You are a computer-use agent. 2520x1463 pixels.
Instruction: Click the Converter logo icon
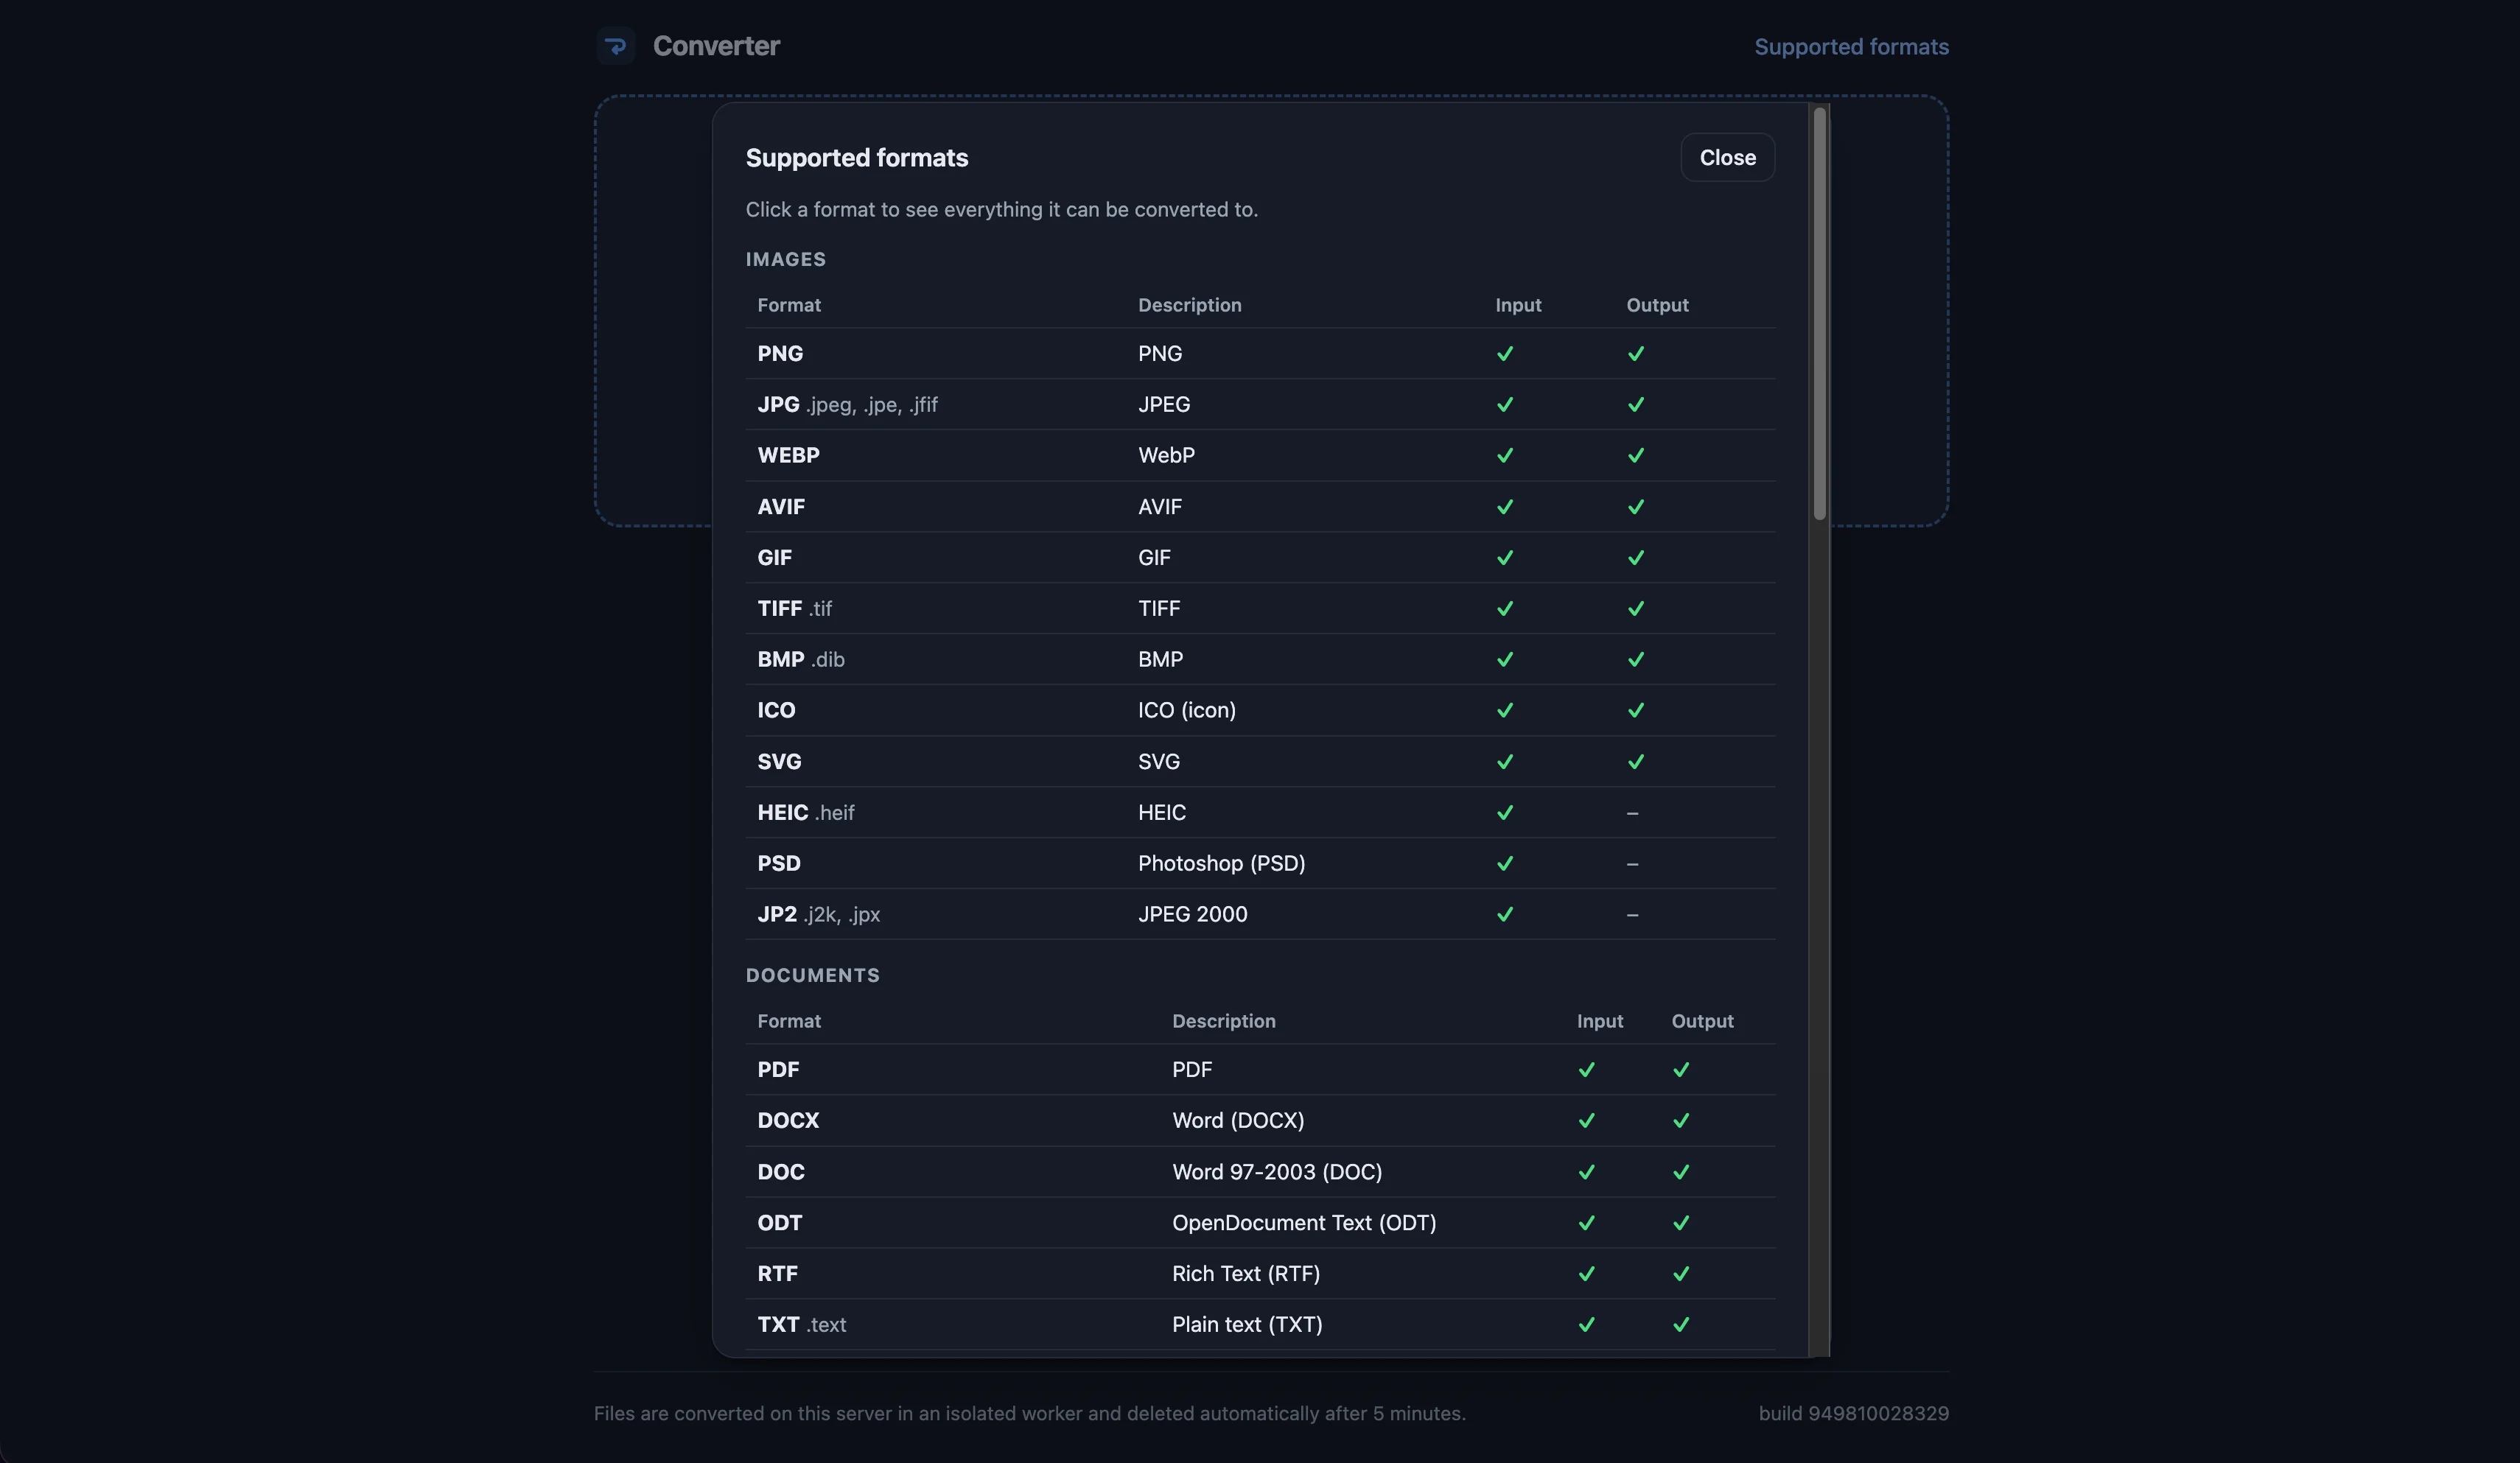coord(616,46)
